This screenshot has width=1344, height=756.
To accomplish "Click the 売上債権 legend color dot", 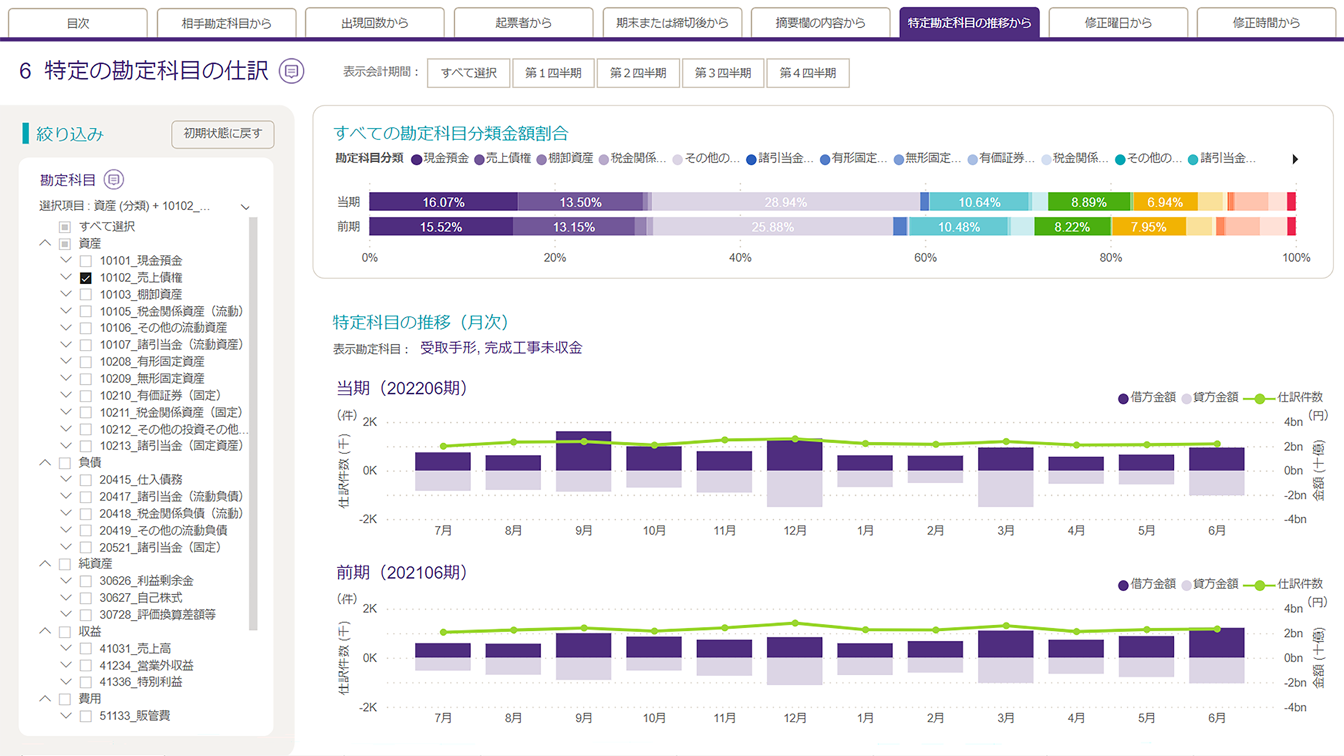I will coord(479,159).
